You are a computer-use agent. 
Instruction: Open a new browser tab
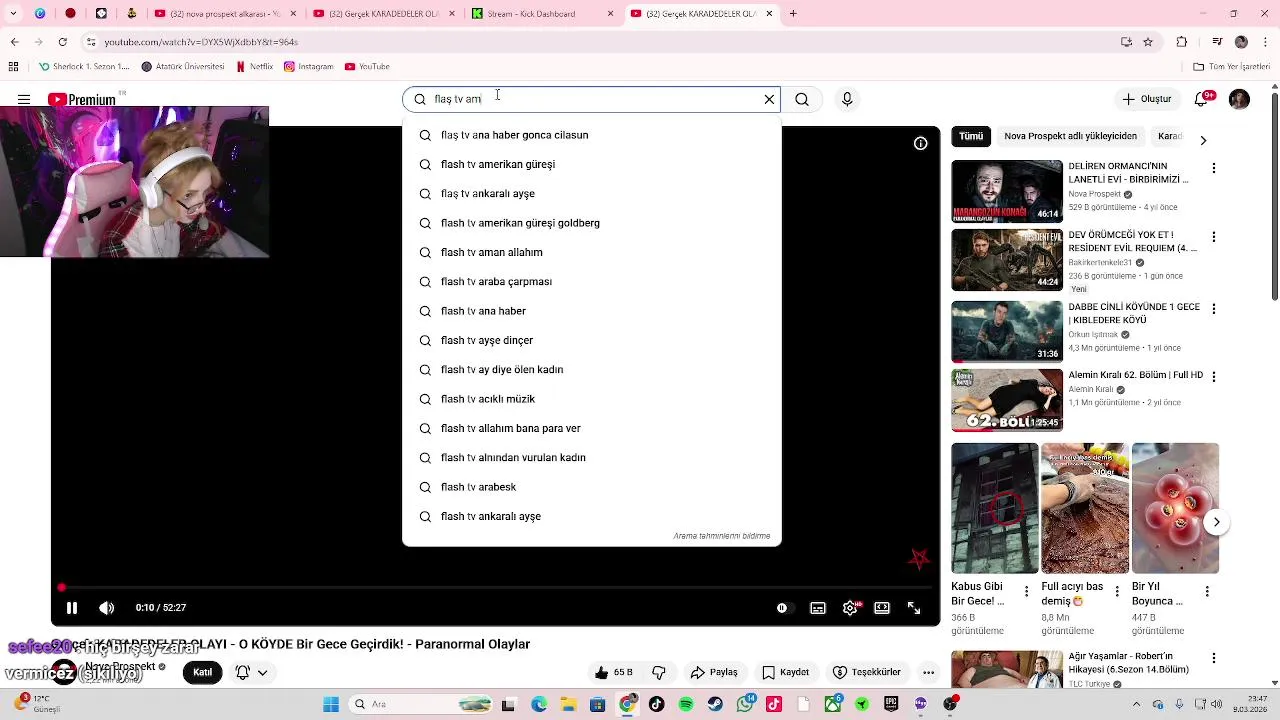793,14
